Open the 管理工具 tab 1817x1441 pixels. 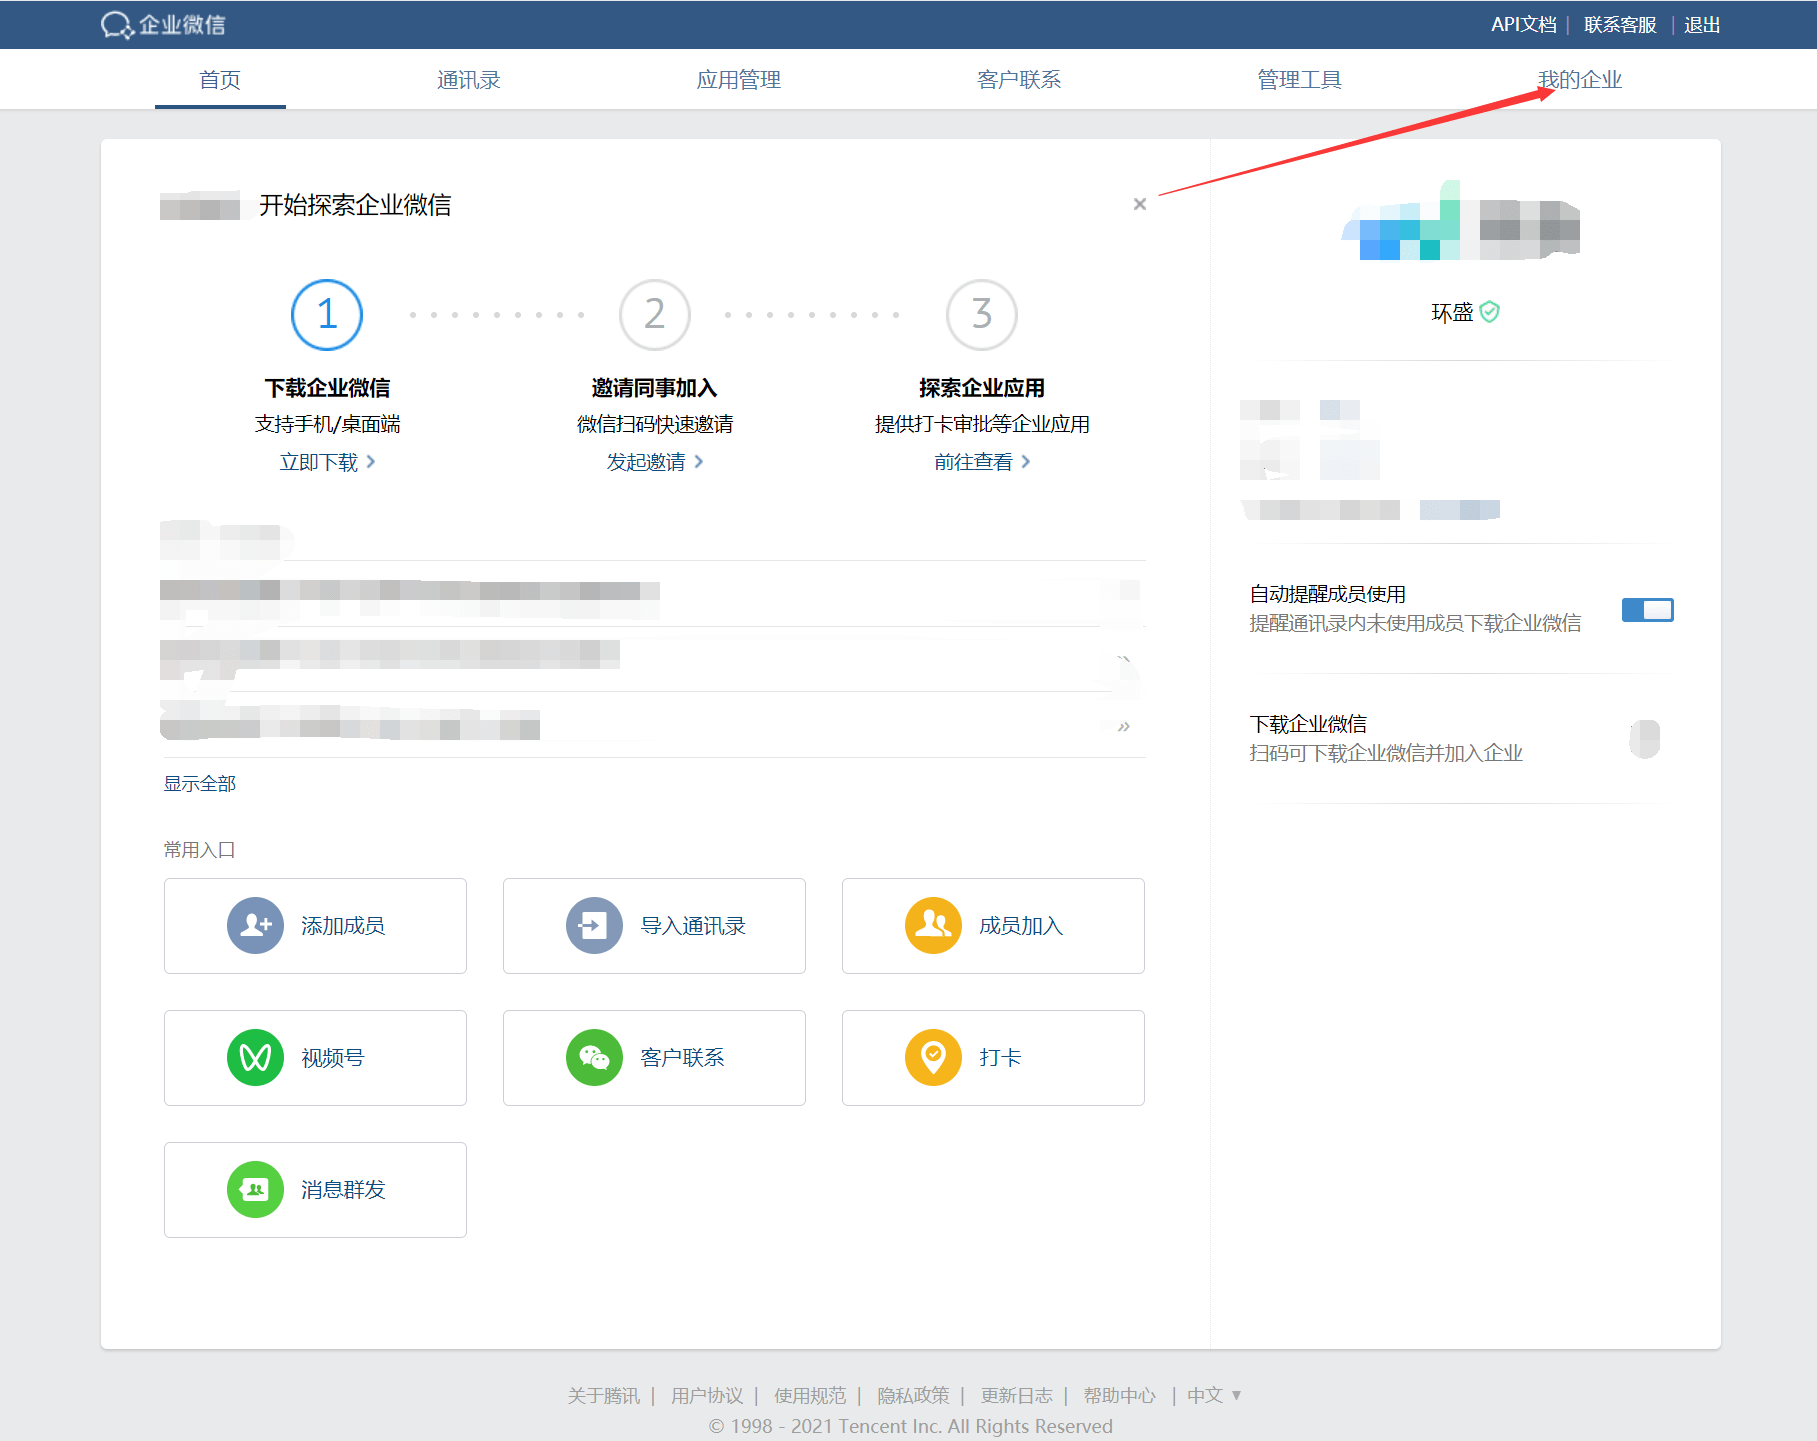[x=1299, y=80]
